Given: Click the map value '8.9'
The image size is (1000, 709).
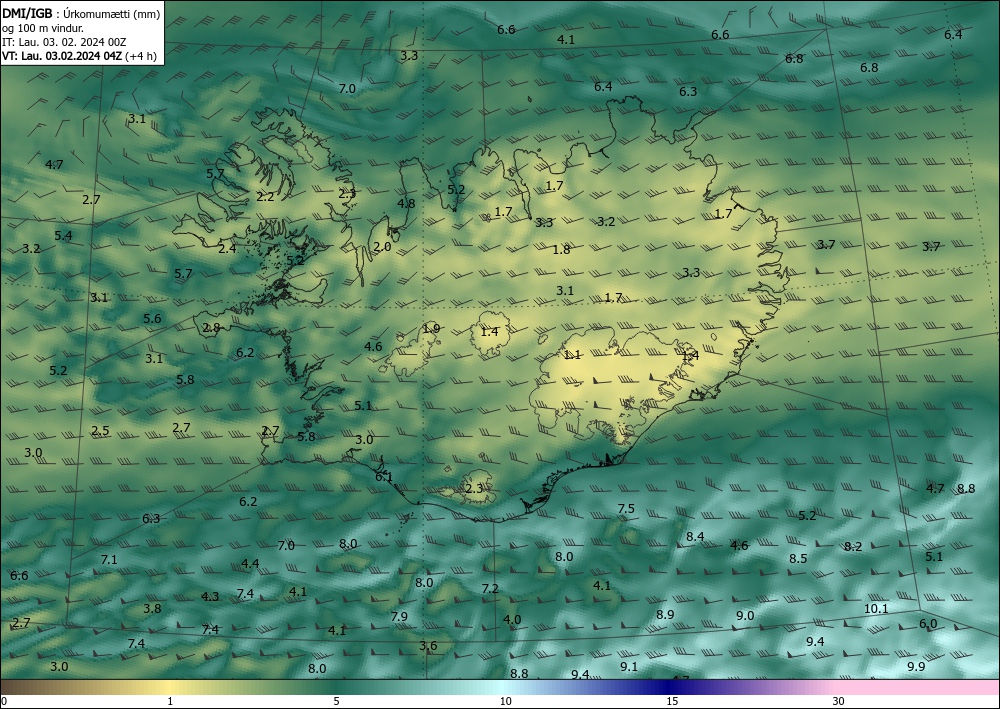Looking at the screenshot, I should pyautogui.click(x=665, y=615).
